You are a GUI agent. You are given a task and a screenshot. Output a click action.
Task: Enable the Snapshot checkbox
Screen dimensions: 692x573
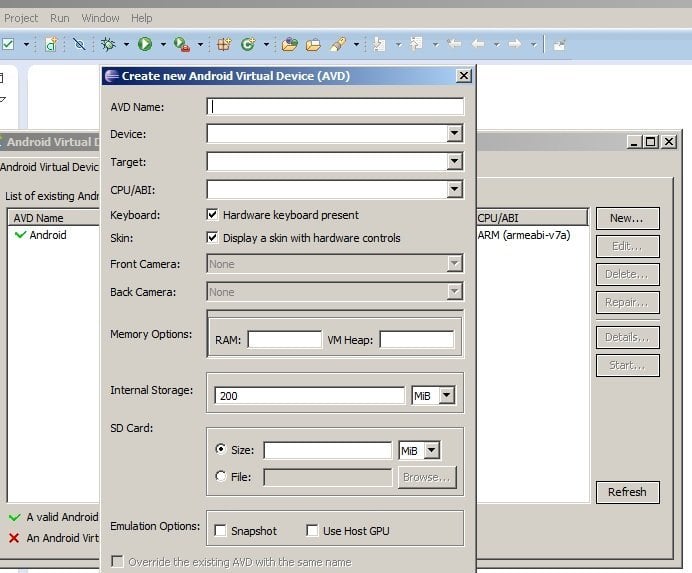(220, 530)
